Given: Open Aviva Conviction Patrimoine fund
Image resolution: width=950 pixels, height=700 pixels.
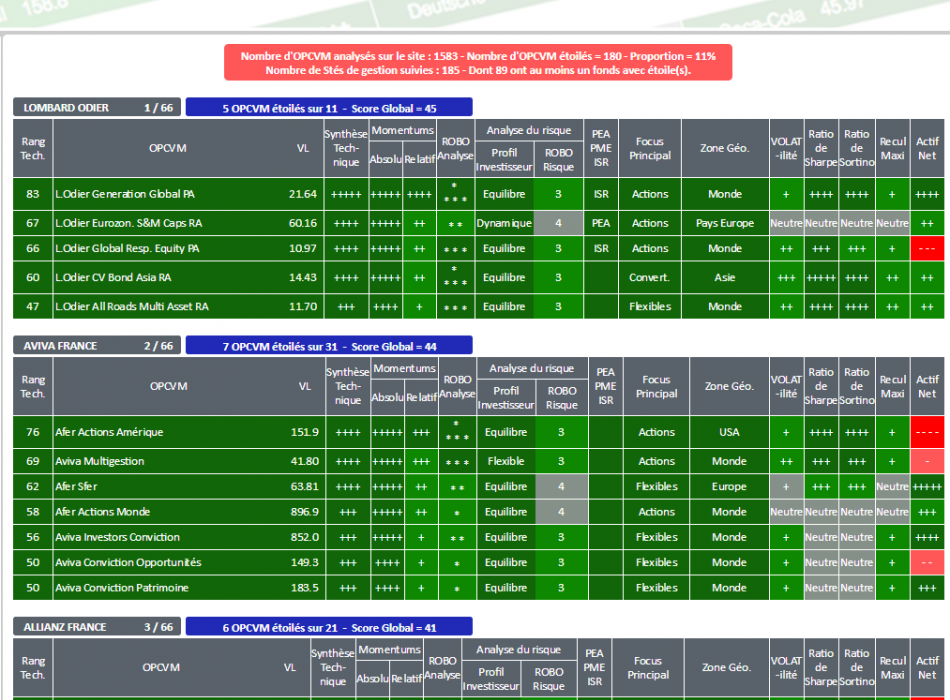Looking at the screenshot, I should (x=122, y=588).
